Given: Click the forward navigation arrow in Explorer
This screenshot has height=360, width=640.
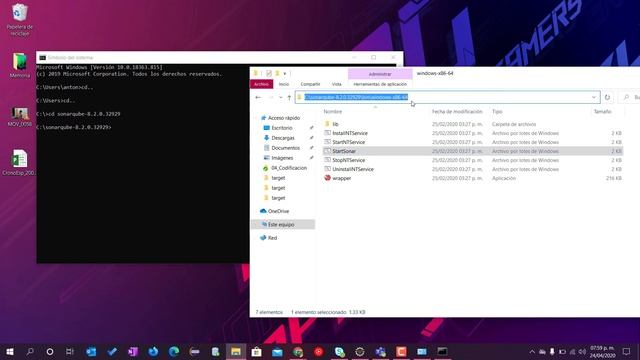Looking at the screenshot, I should click(271, 97).
